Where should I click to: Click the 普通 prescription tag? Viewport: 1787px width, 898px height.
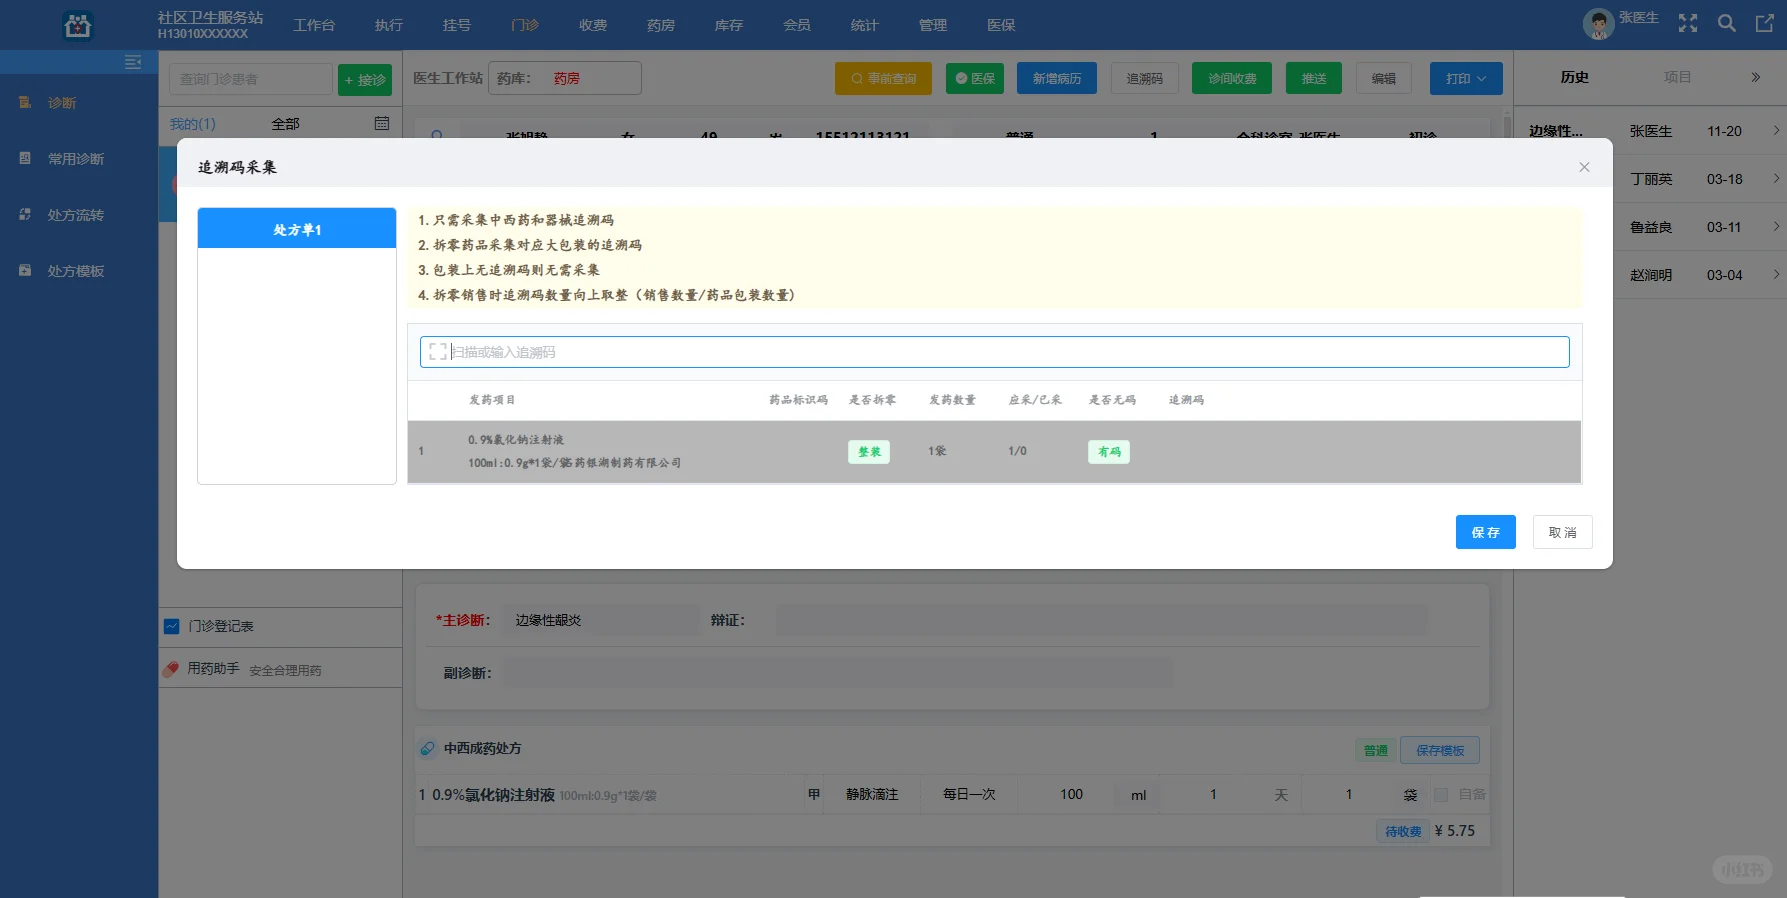pos(1376,750)
